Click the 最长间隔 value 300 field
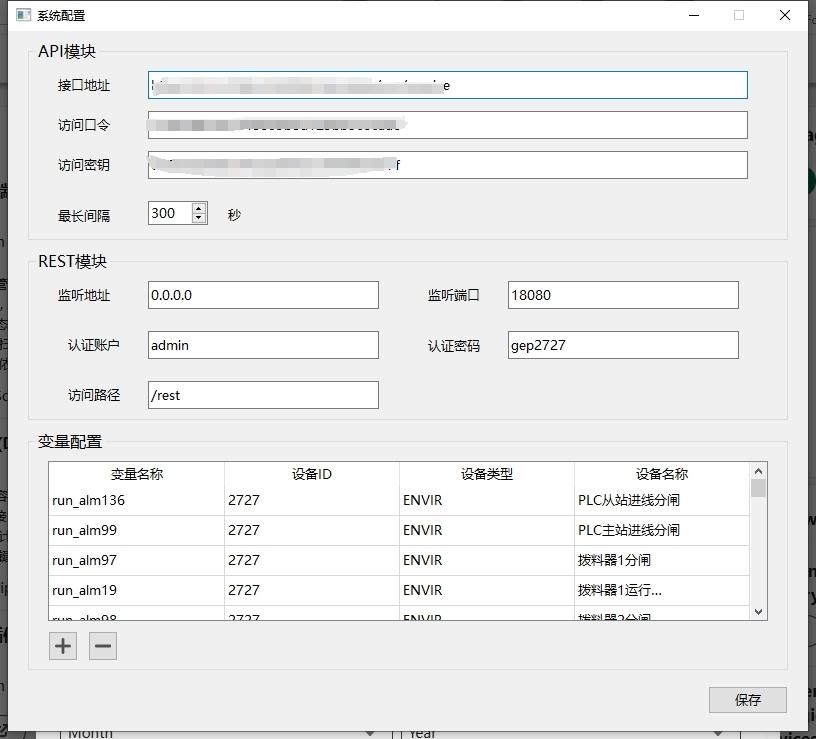The width and height of the screenshot is (816, 739). pos(170,213)
